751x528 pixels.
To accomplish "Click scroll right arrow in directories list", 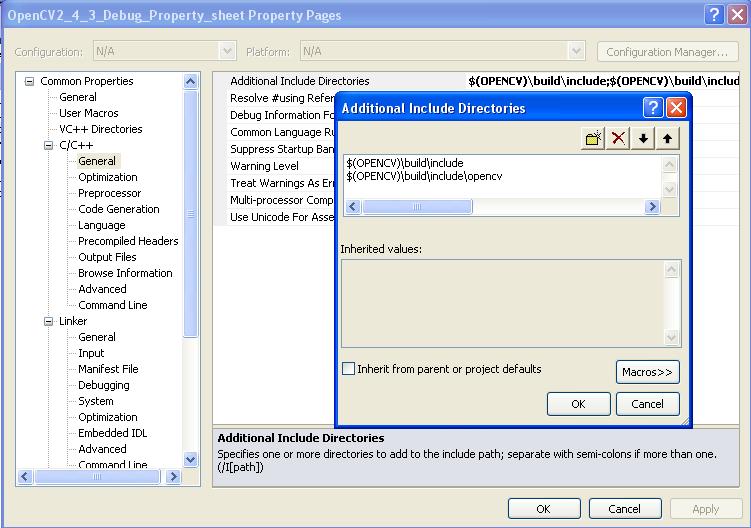I will (652, 207).
